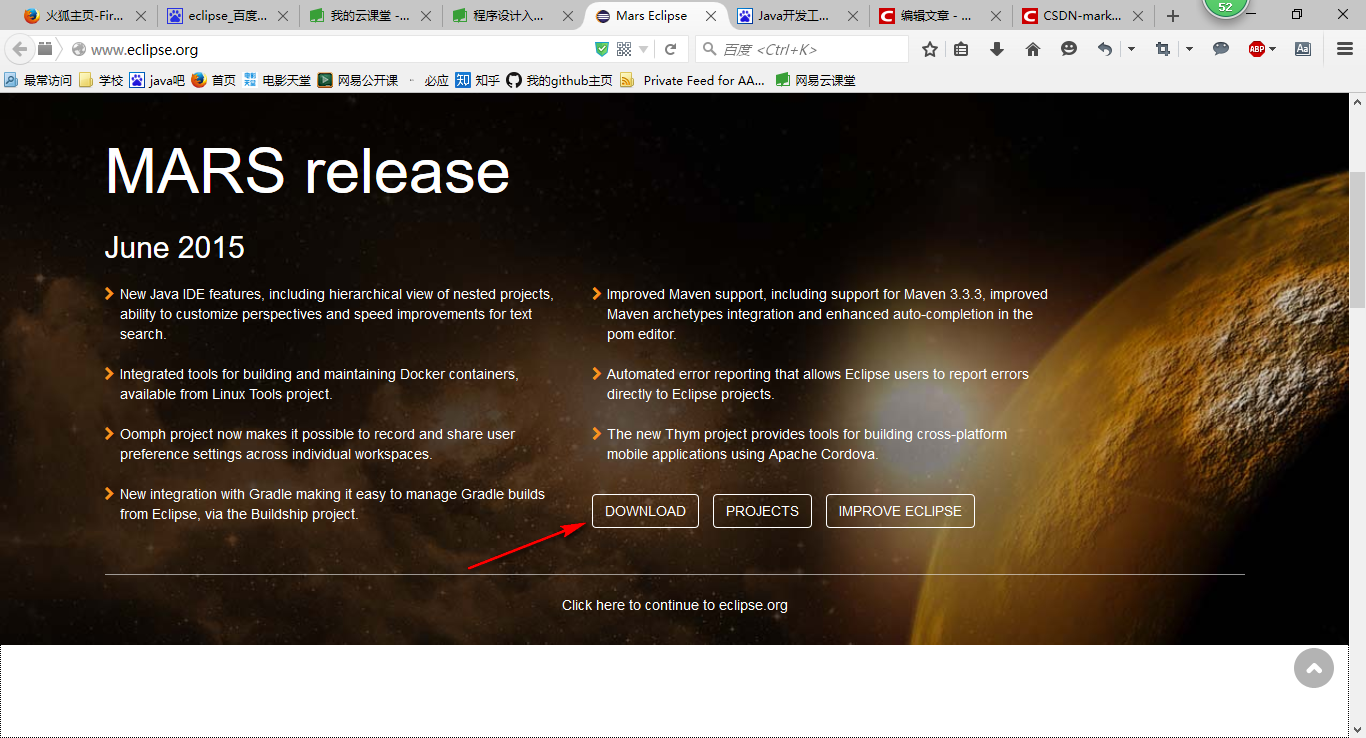Close the 火狐主页 tab
Image resolution: width=1366 pixels, height=738 pixels.
coord(140,16)
